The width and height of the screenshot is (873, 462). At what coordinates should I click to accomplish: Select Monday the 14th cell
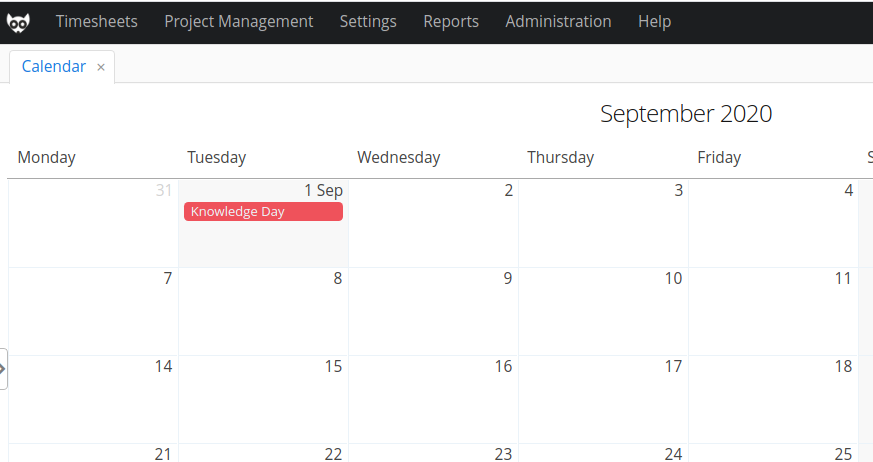click(x=93, y=400)
